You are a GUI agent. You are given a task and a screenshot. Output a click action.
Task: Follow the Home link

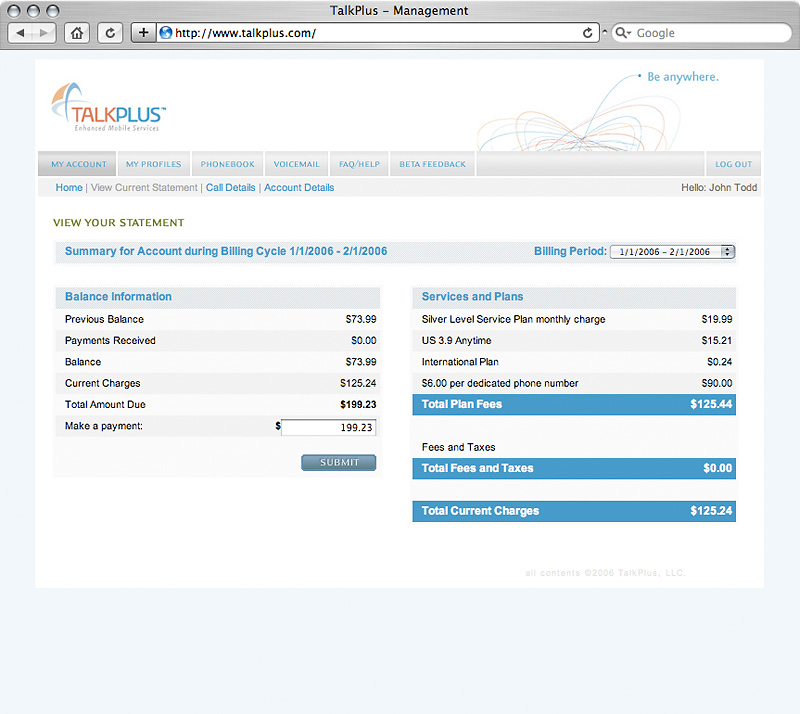click(69, 187)
